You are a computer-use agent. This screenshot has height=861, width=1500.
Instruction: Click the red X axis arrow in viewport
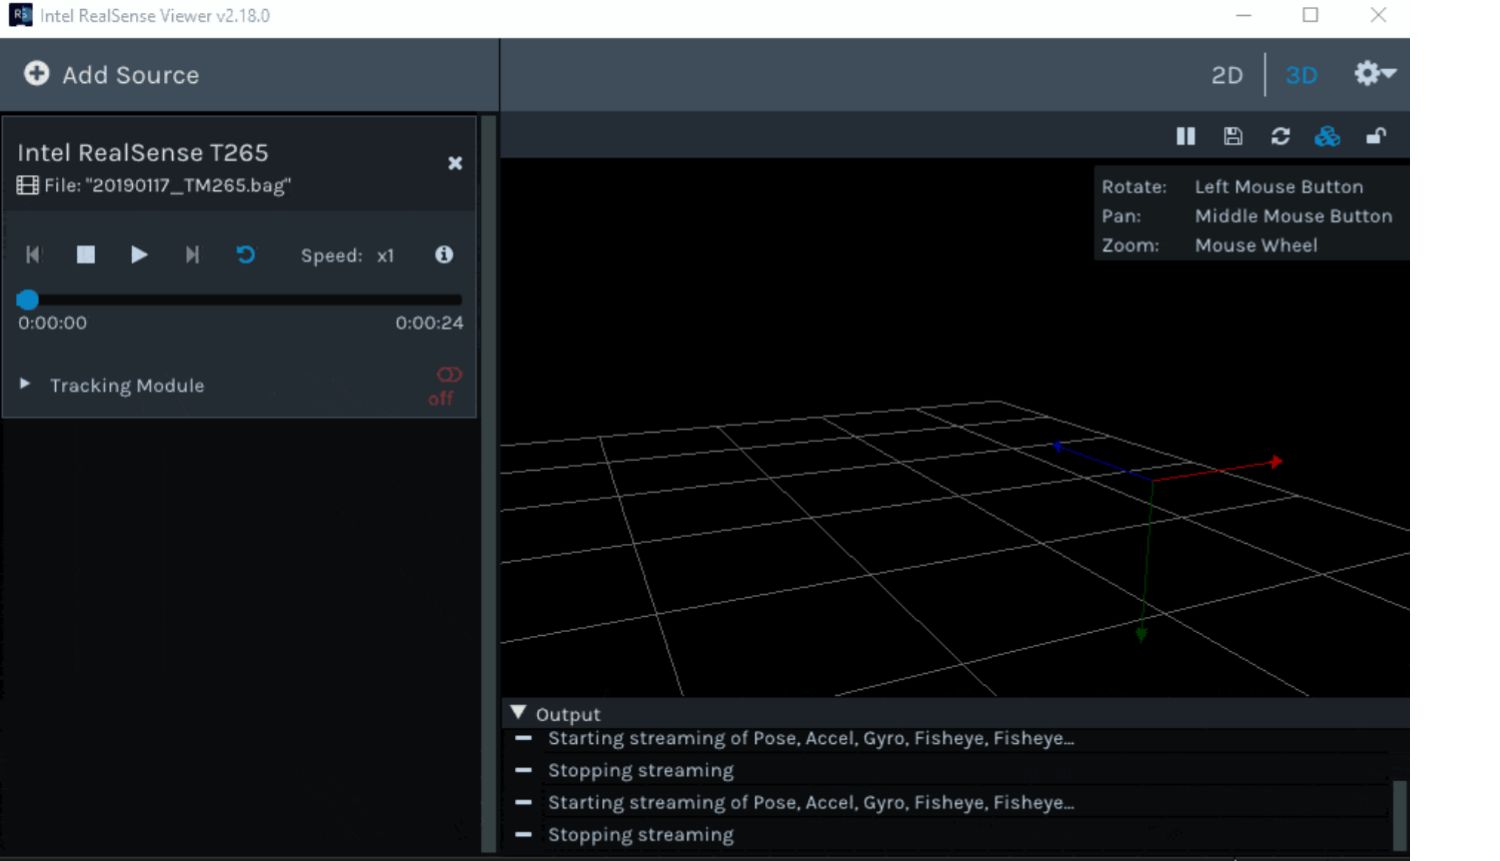point(1218,470)
